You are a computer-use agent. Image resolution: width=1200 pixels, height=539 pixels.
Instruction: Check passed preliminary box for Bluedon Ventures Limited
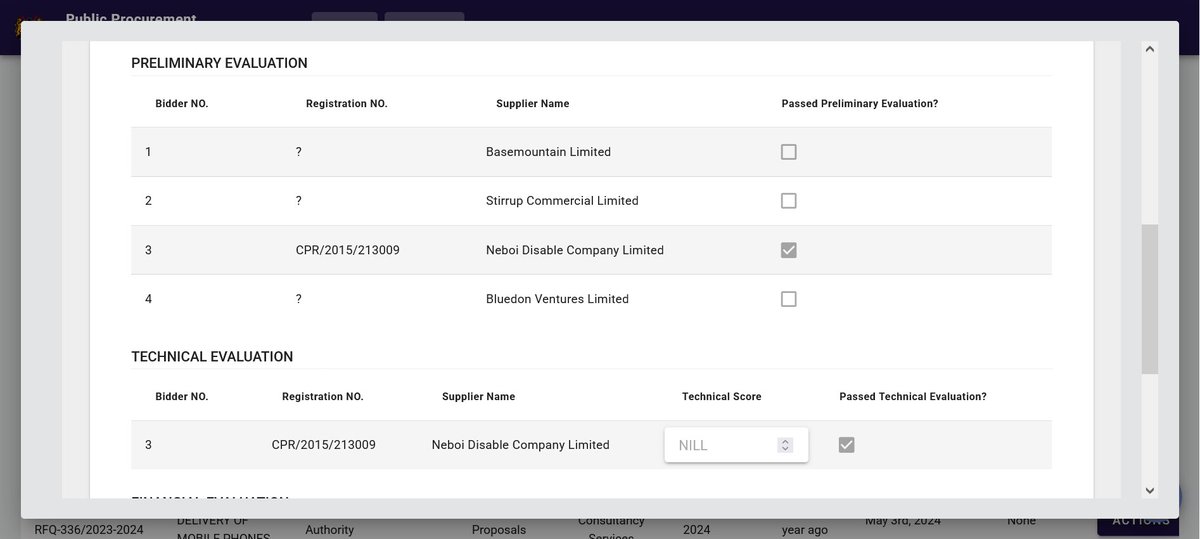pyautogui.click(x=788, y=299)
